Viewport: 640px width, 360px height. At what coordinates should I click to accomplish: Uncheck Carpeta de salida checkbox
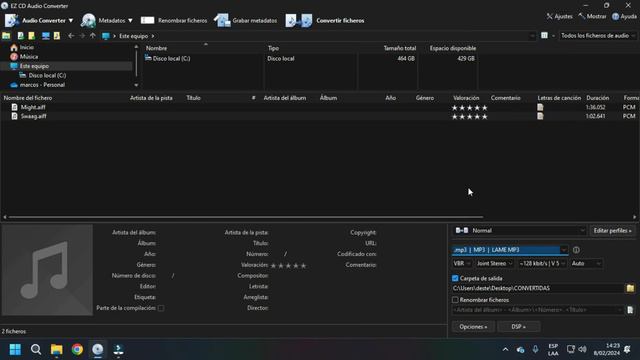(x=455, y=278)
